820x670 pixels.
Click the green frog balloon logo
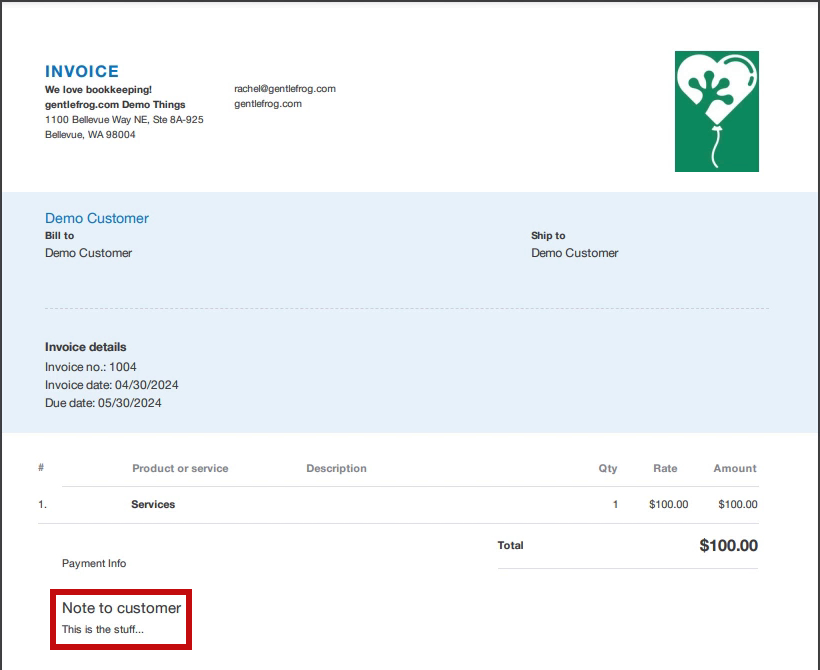pyautogui.click(x=716, y=111)
